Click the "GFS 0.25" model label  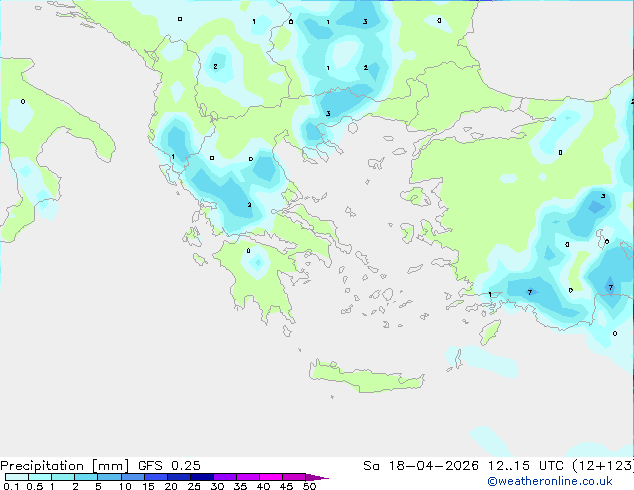pyautogui.click(x=169, y=466)
